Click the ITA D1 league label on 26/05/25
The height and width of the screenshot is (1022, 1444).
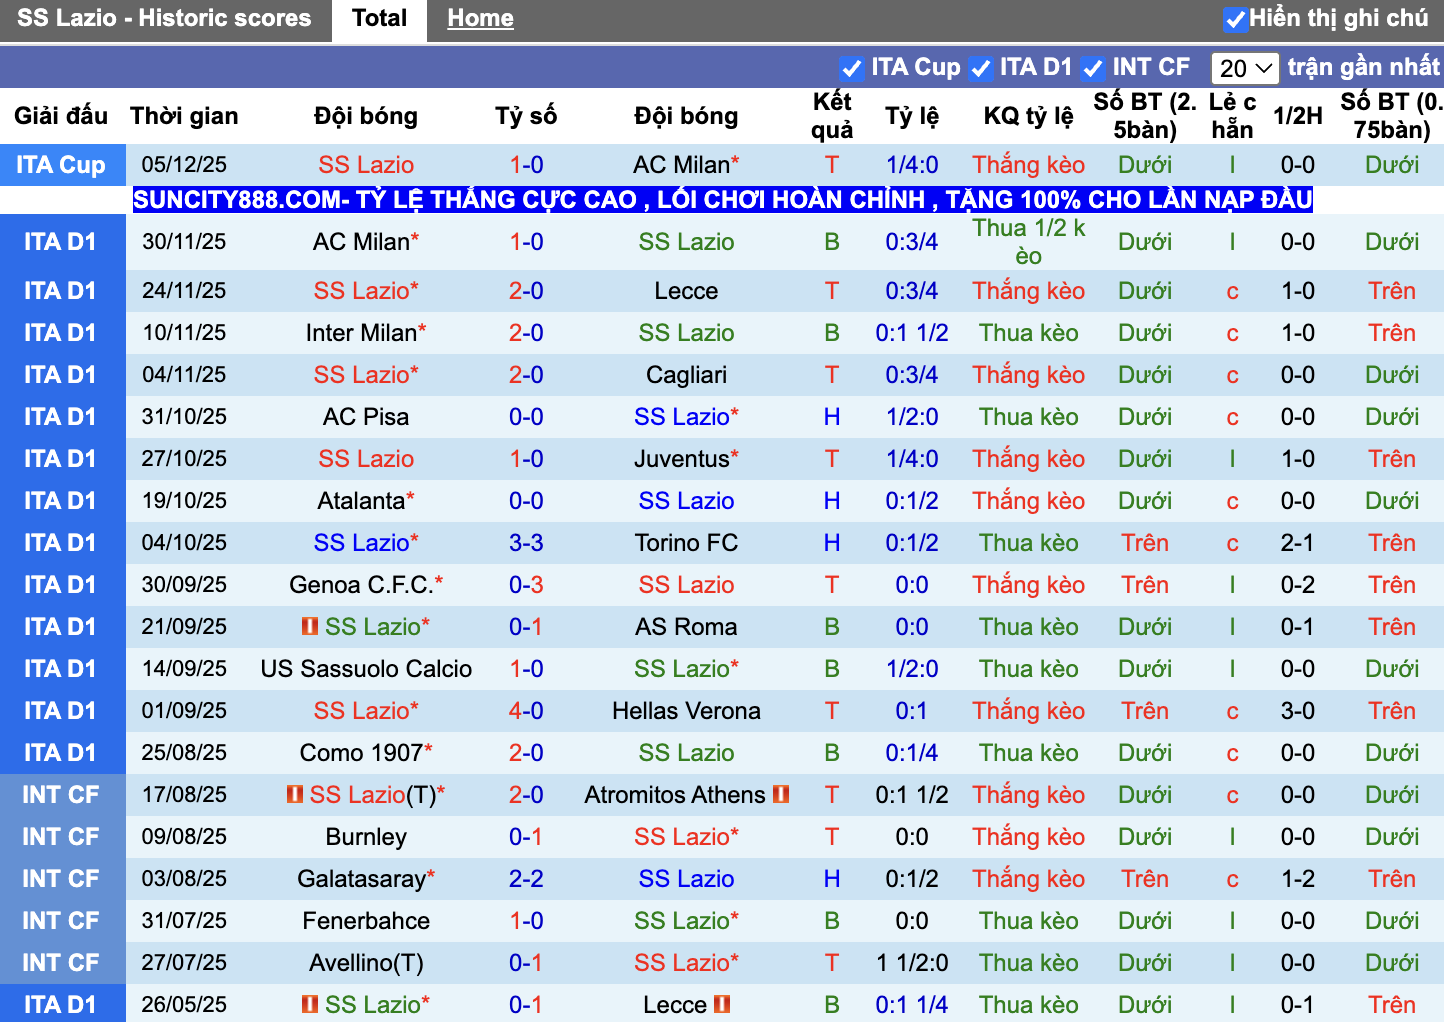point(61,1004)
